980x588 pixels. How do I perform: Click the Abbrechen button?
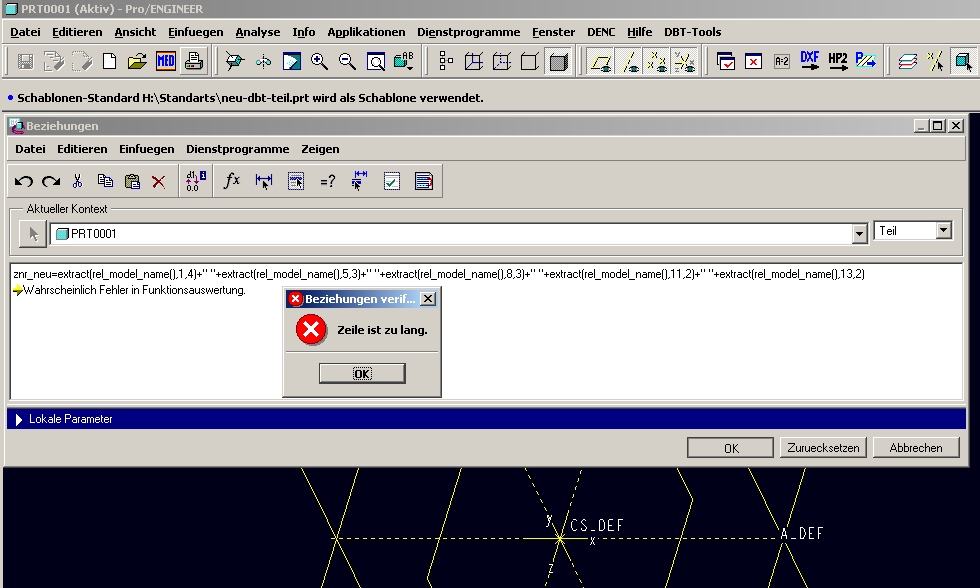tap(916, 448)
